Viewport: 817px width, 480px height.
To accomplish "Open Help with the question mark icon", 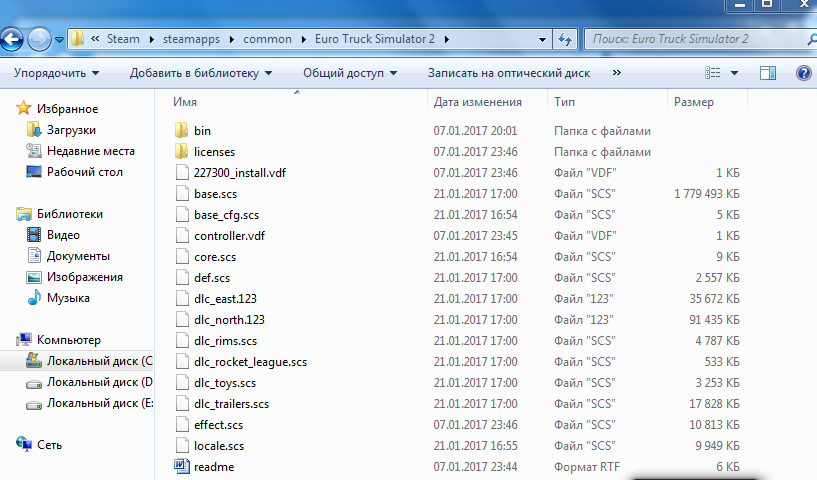I will [803, 73].
